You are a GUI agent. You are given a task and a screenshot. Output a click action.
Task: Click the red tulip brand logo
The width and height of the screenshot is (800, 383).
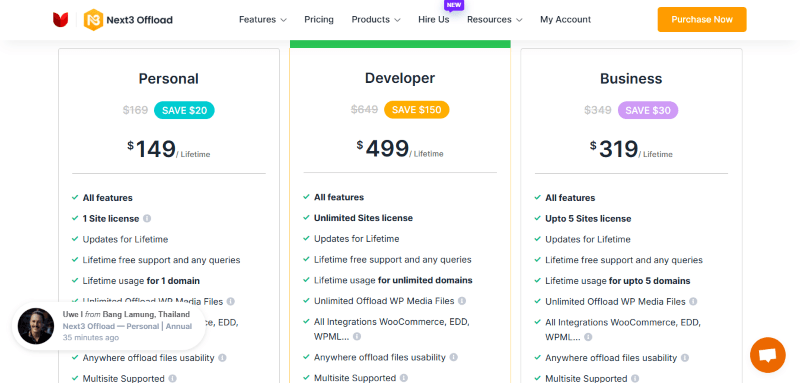[x=60, y=20]
